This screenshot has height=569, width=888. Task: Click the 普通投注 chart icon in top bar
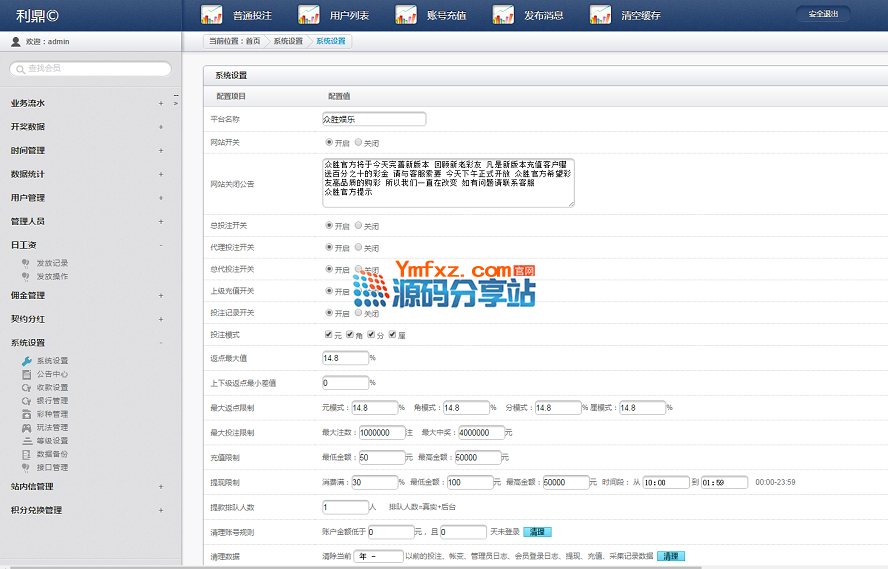(x=211, y=15)
